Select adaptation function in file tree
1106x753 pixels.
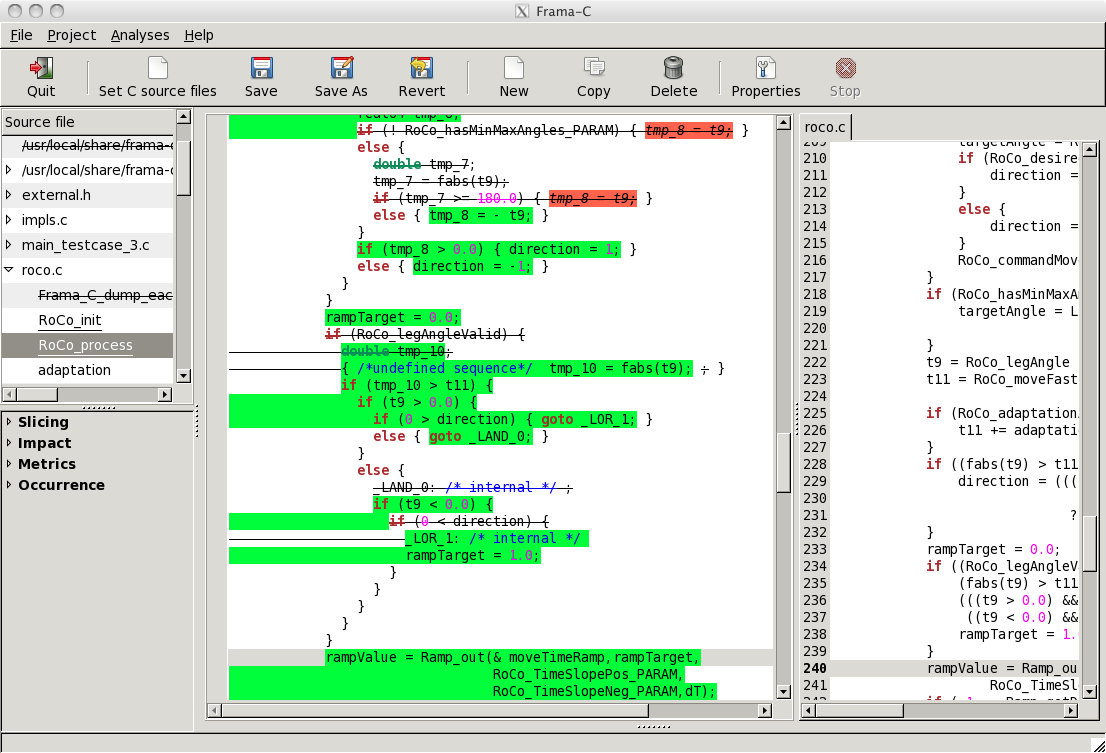[x=74, y=370]
